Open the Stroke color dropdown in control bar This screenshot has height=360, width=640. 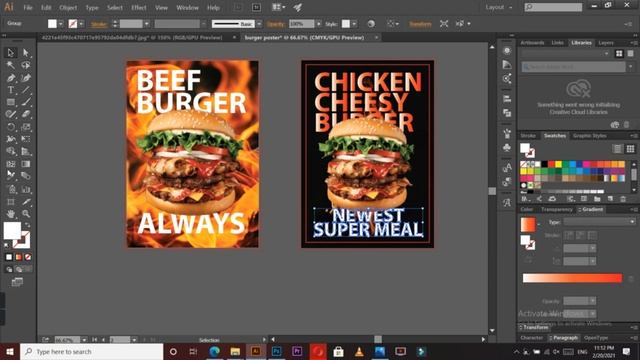click(x=81, y=24)
